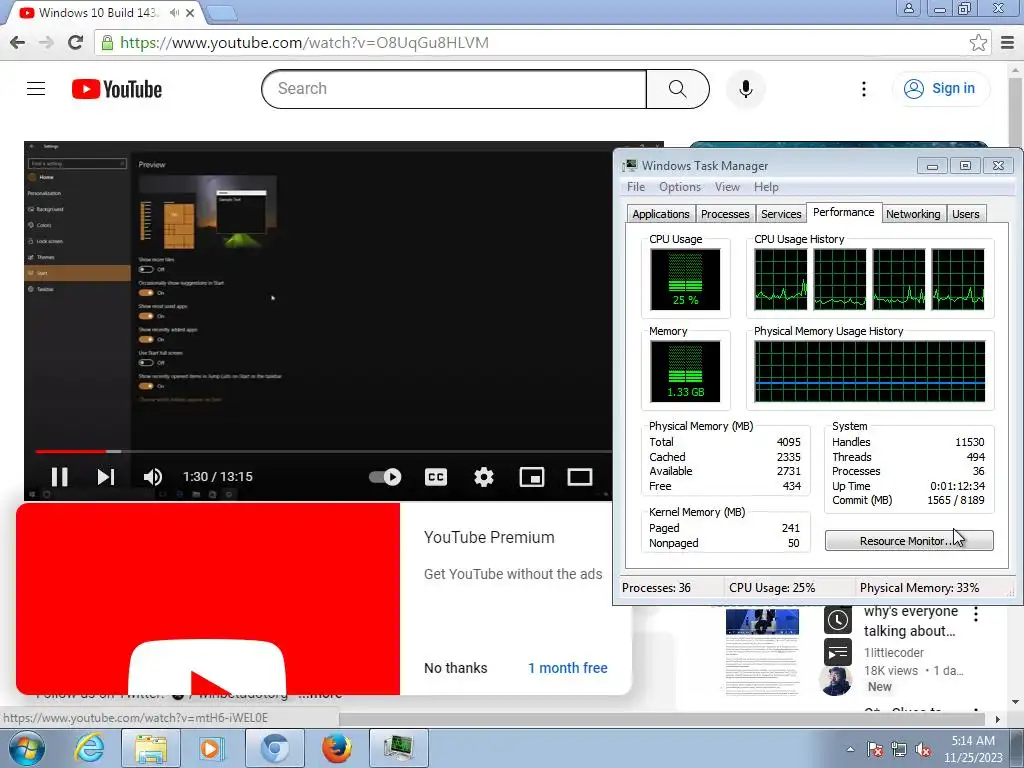
Task: Show hidden tray icons arrow
Action: click(x=850, y=750)
